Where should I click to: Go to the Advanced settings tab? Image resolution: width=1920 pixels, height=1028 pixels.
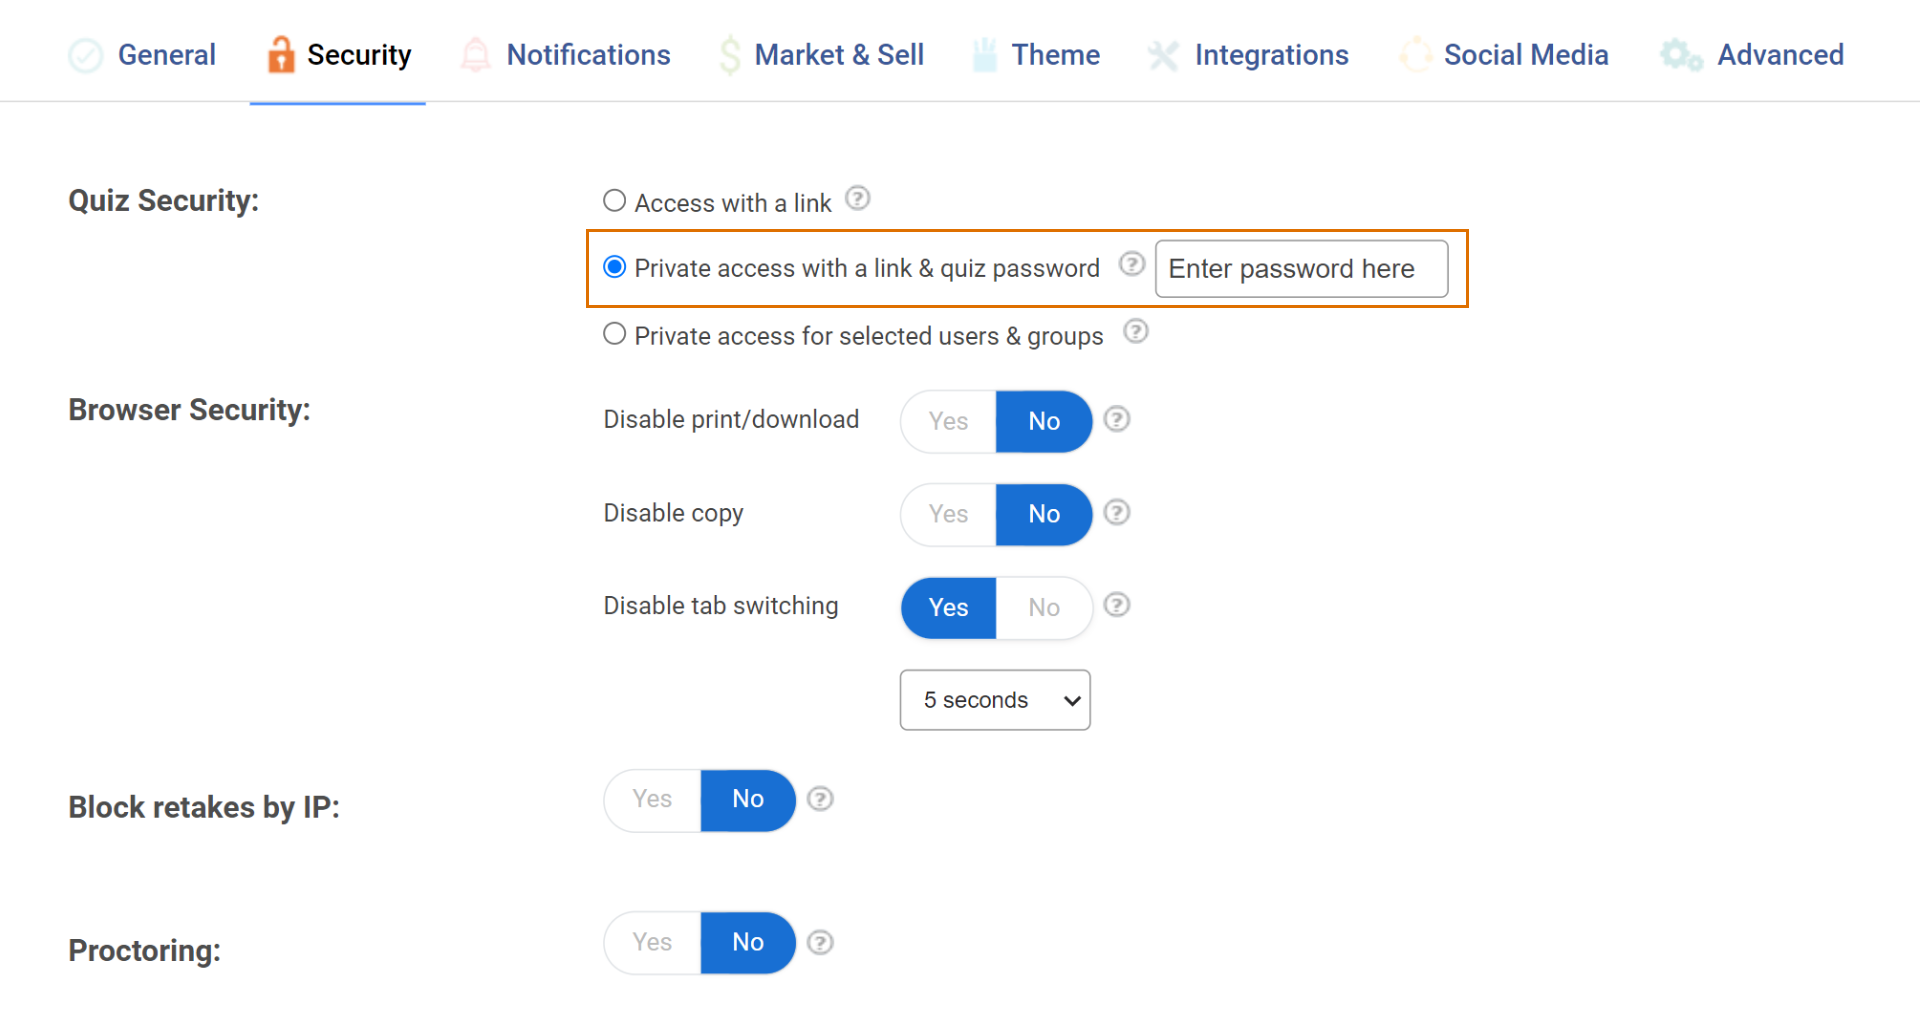click(1779, 55)
